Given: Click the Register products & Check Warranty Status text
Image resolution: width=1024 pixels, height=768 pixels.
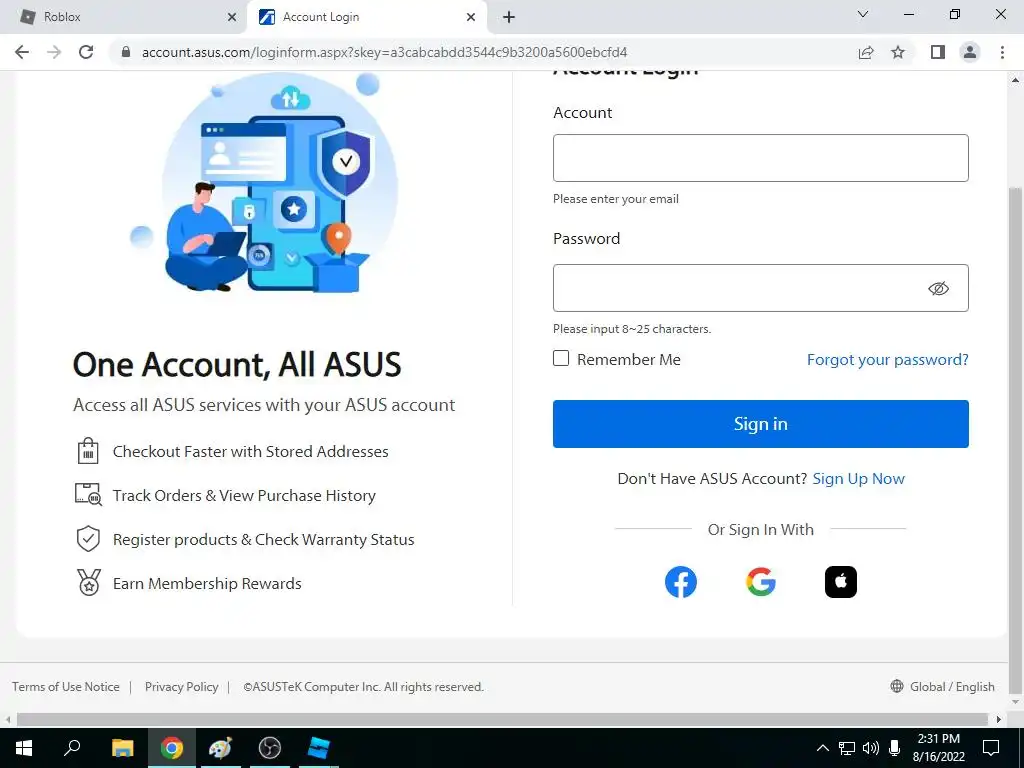Looking at the screenshot, I should point(264,539).
